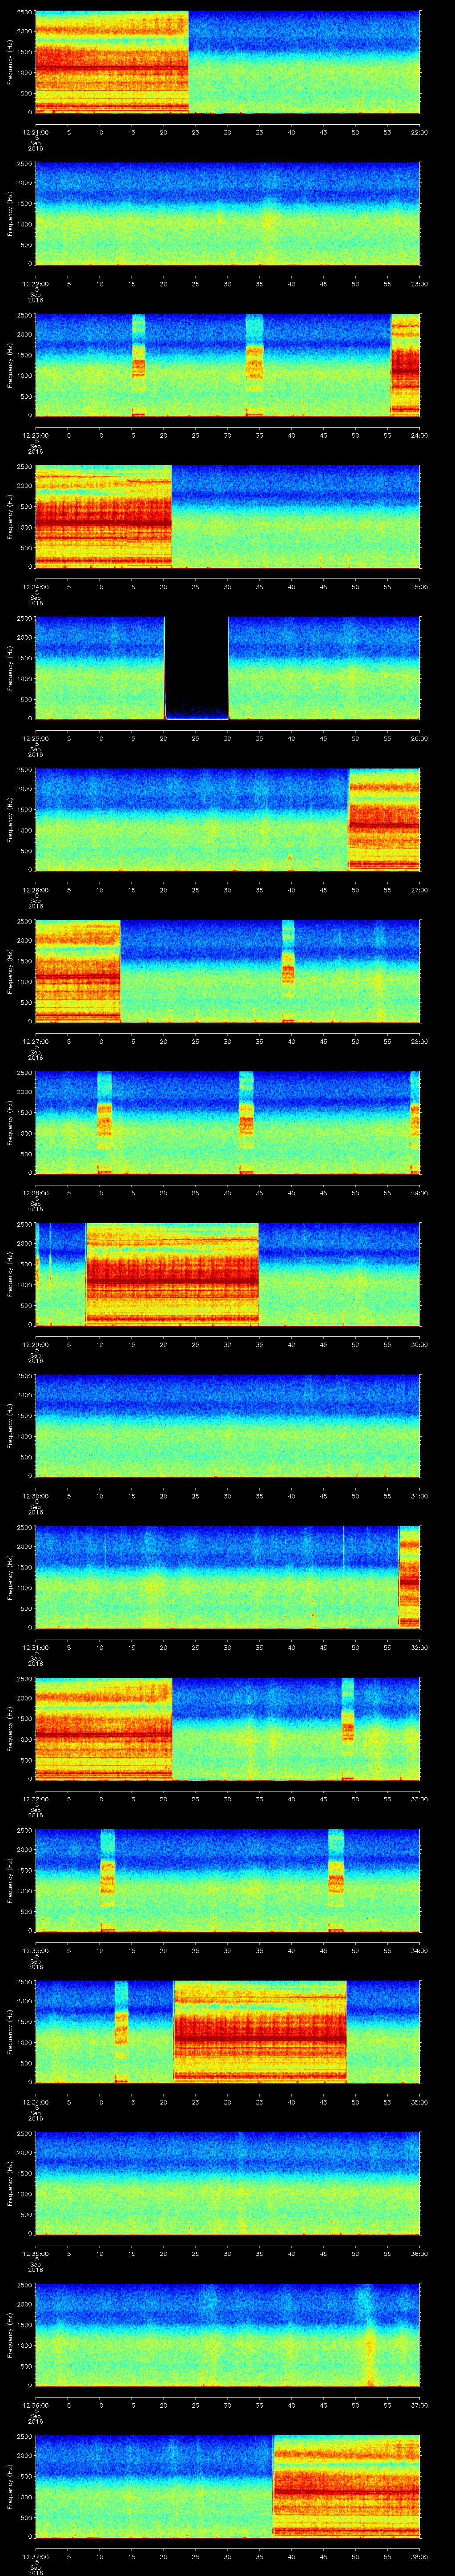The image size is (455, 2576).
Task: Click the red burst at the end of 12:26 panel
Action: 383,819
